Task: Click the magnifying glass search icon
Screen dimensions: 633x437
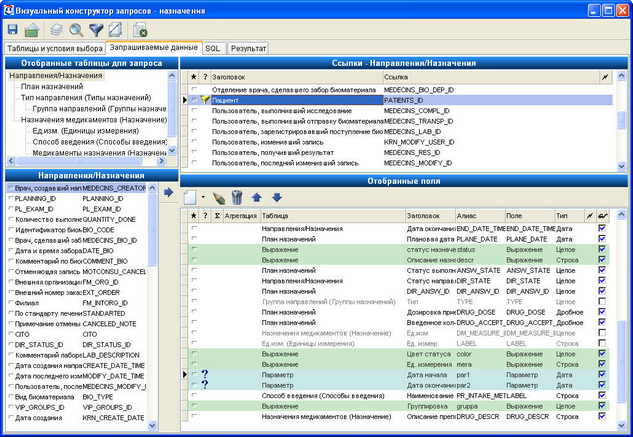Action: (76, 30)
